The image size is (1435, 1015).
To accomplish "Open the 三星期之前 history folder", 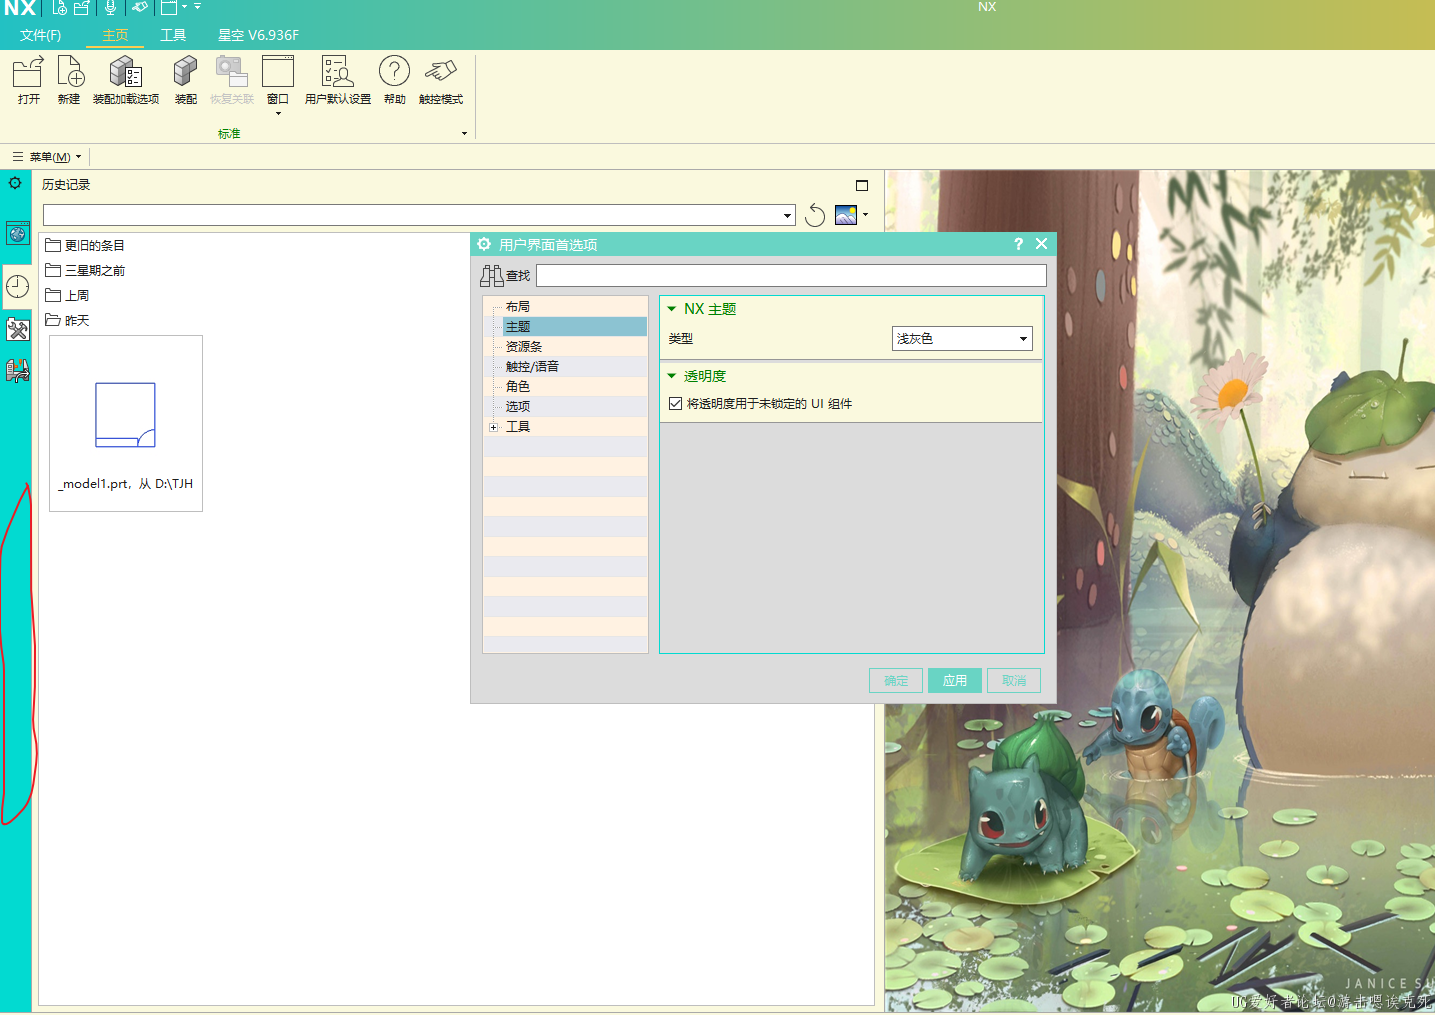I will click(x=85, y=270).
